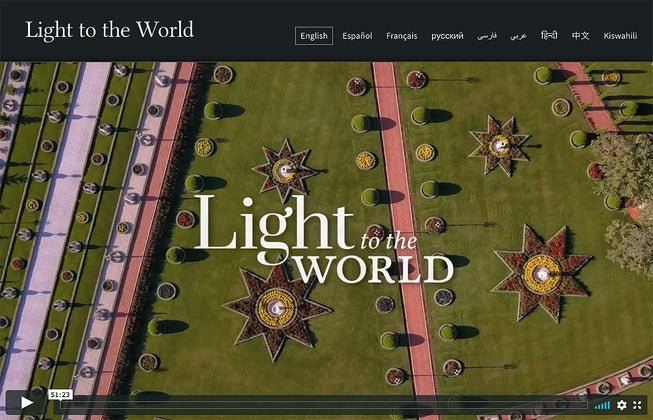Switch language to Hindi (हिन्दी)
653x420 pixels.
pos(549,36)
